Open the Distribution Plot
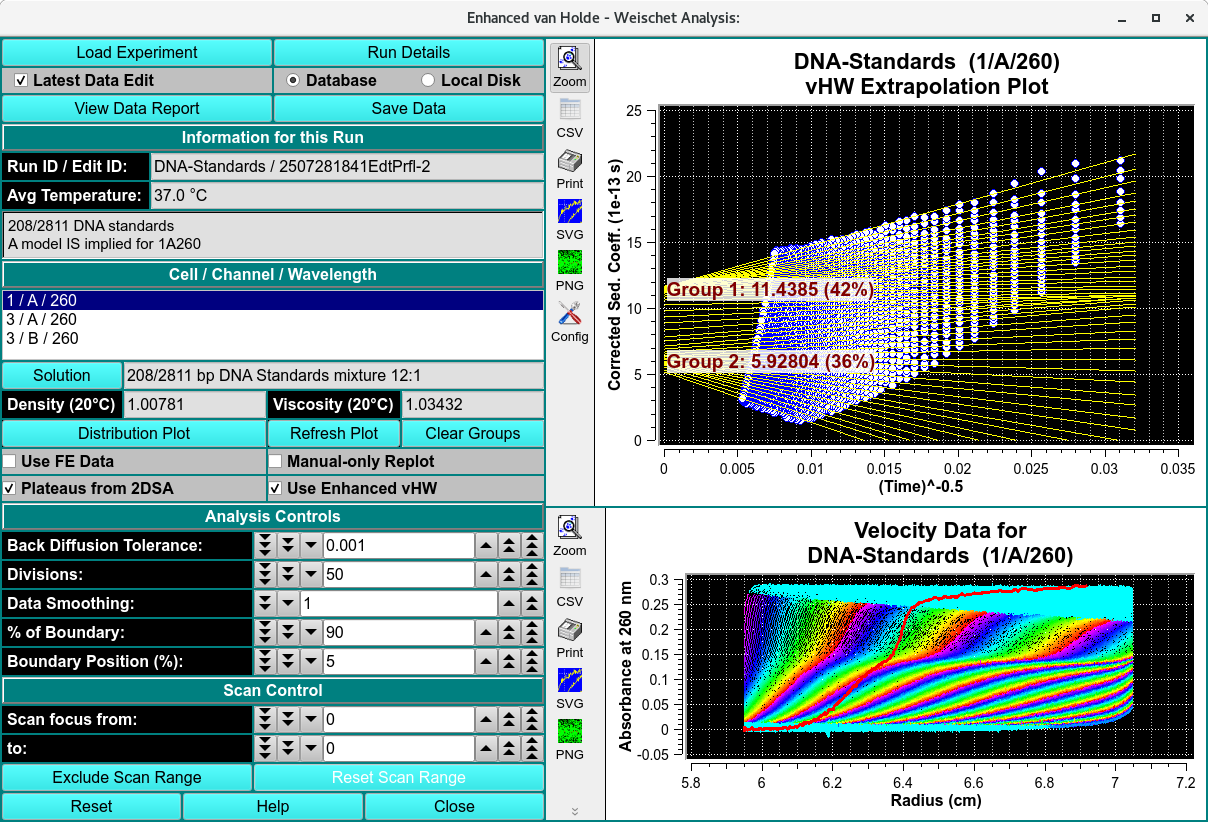1208x822 pixels. coord(134,433)
